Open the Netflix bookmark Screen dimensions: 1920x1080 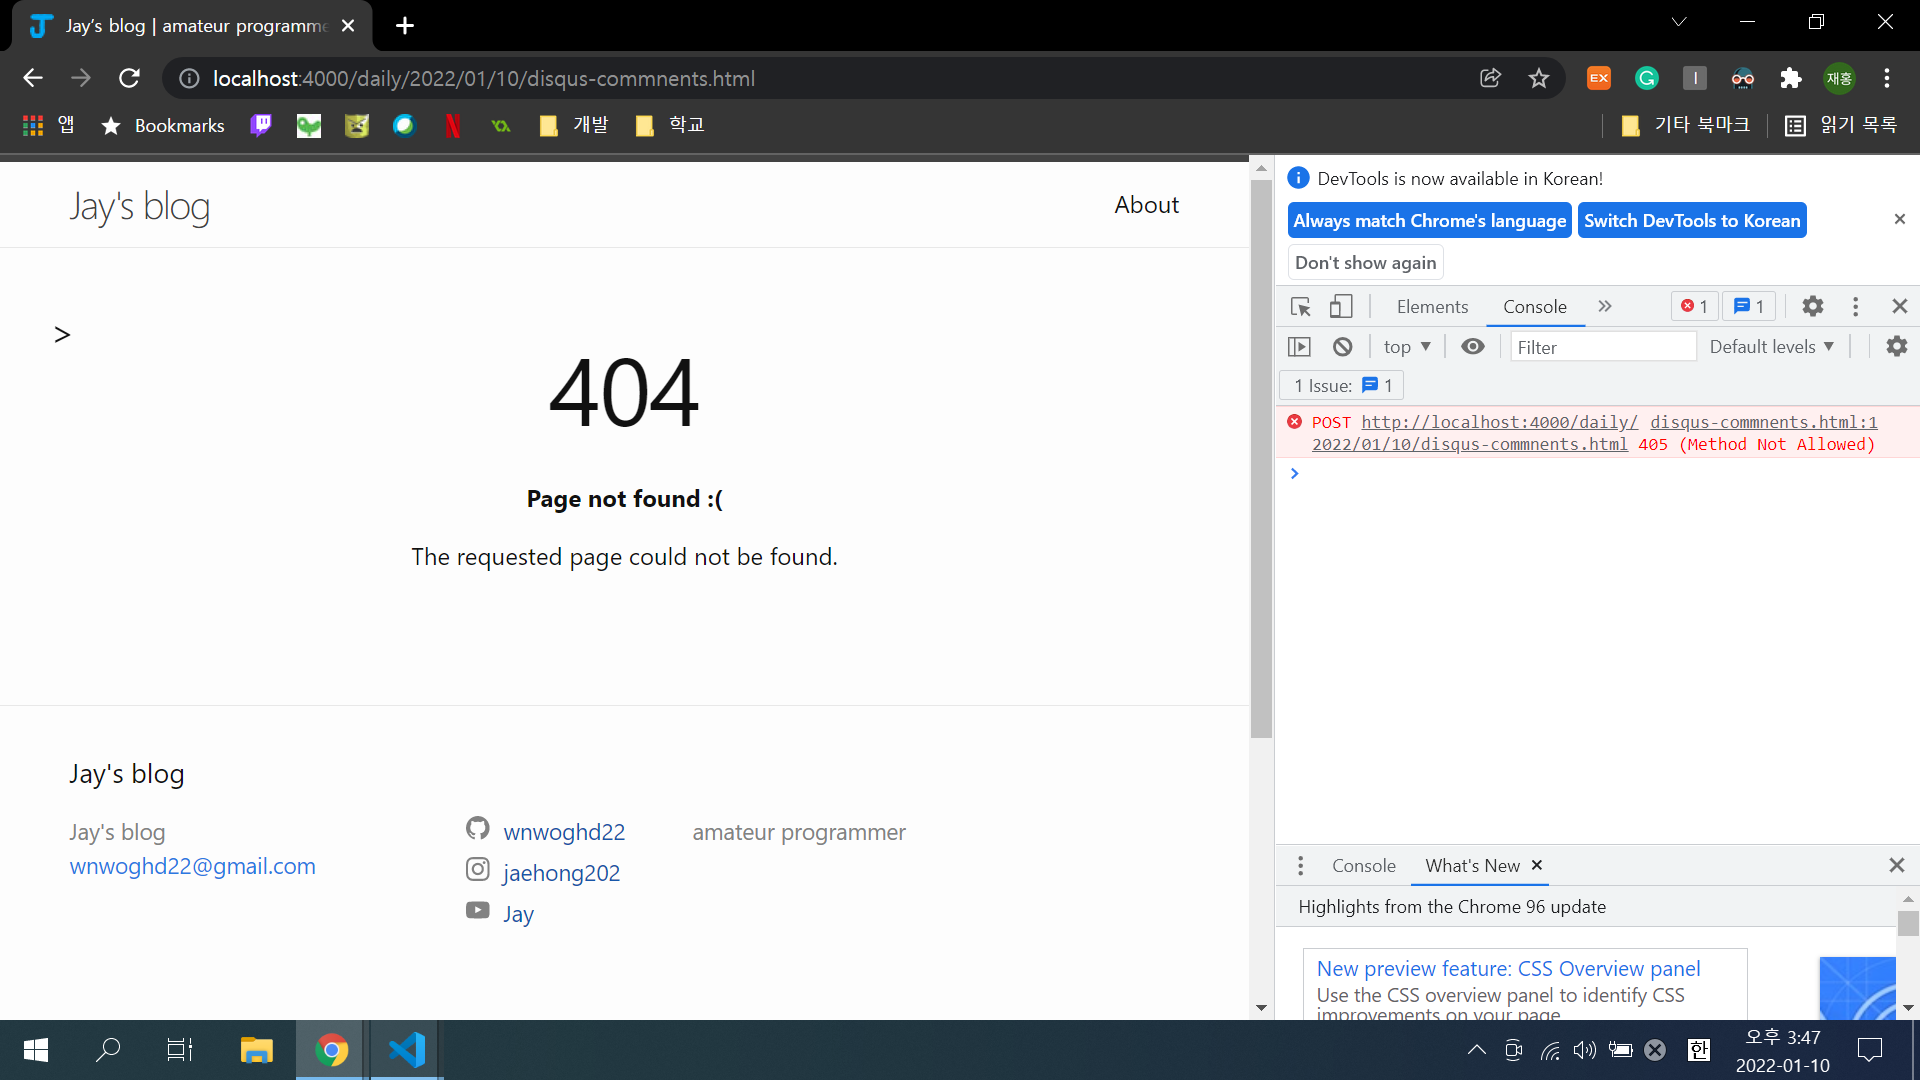point(453,125)
